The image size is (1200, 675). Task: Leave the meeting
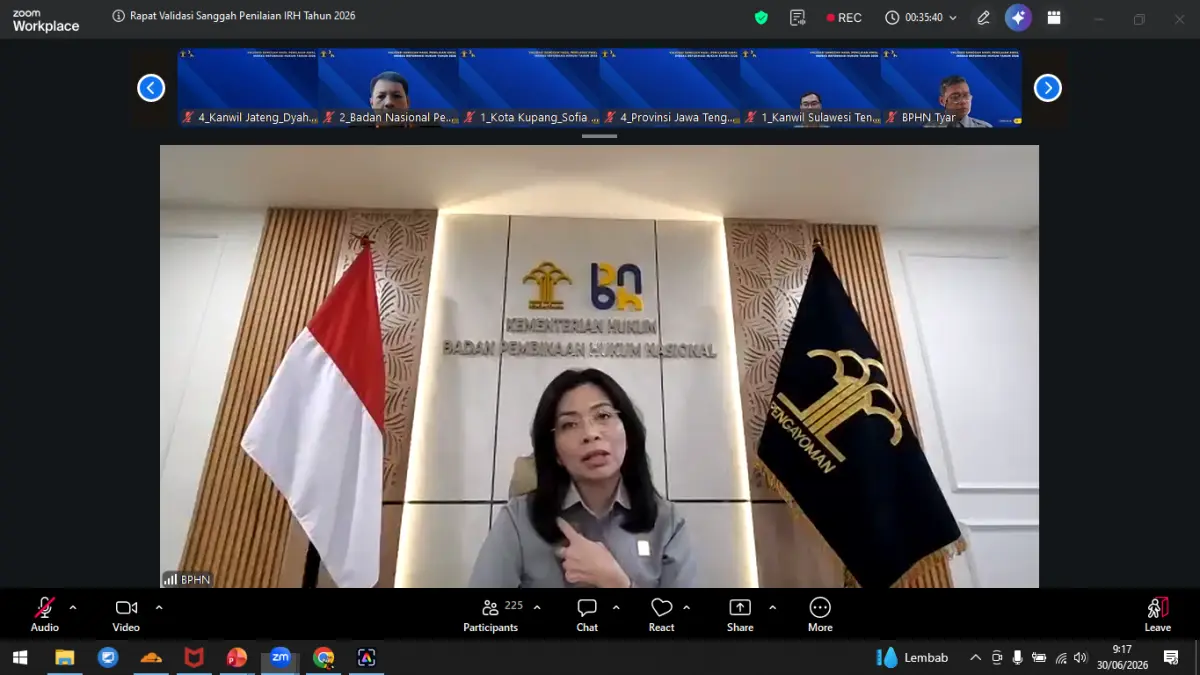click(1157, 614)
